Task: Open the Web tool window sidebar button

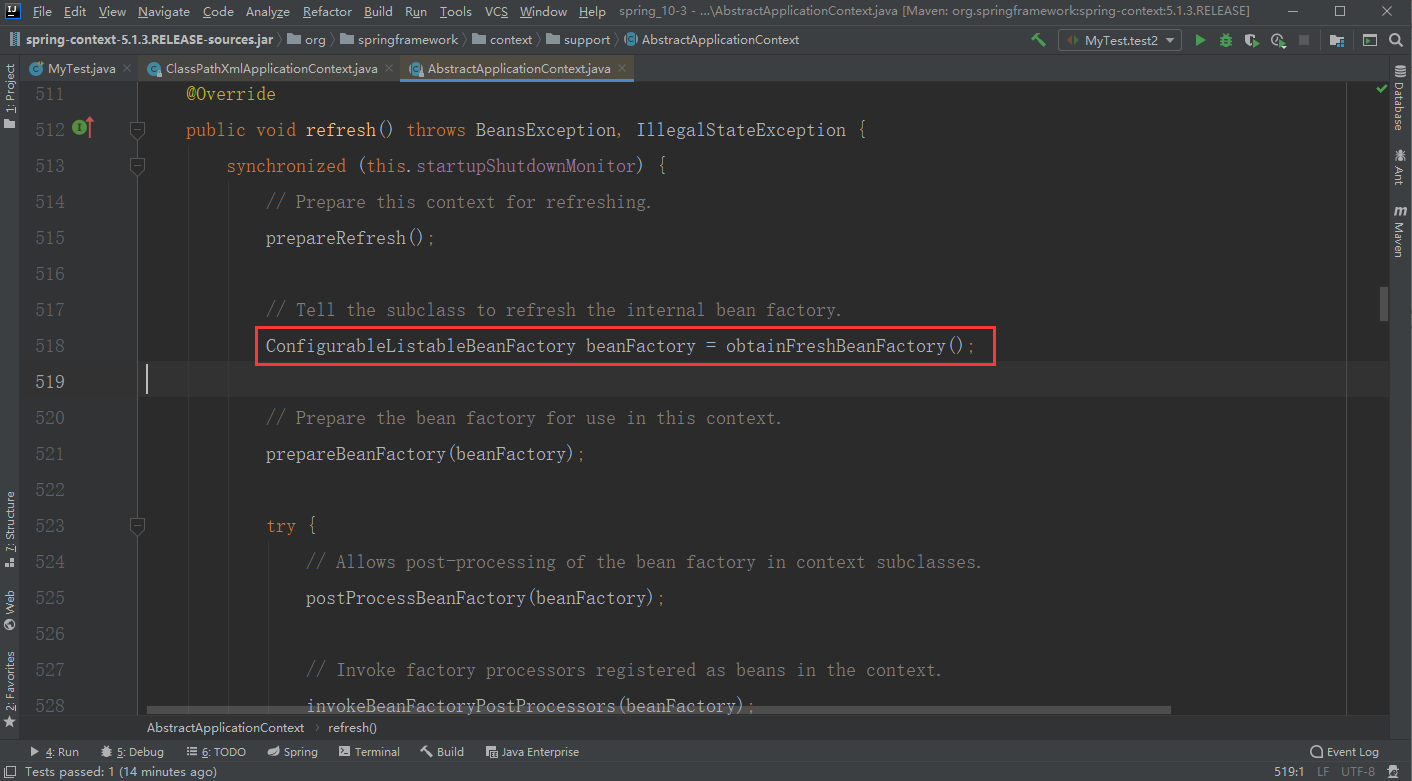Action: click(9, 611)
